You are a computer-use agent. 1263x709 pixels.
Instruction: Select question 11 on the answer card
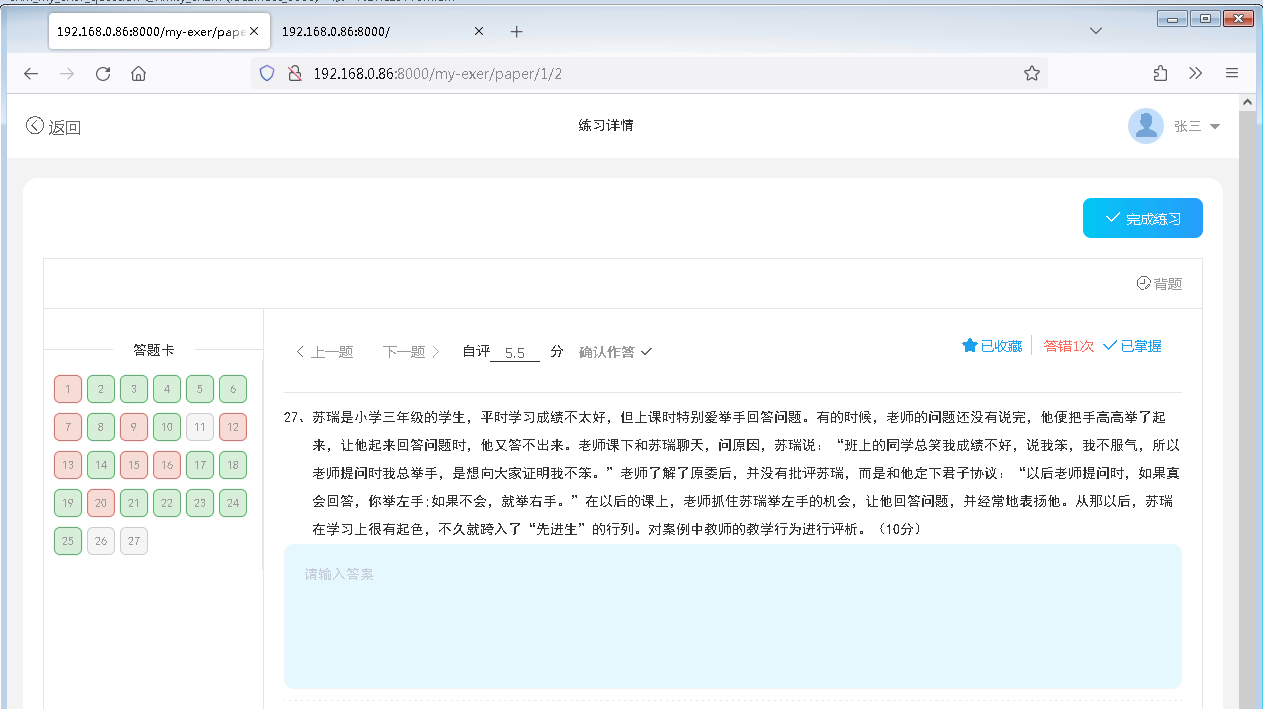click(199, 427)
